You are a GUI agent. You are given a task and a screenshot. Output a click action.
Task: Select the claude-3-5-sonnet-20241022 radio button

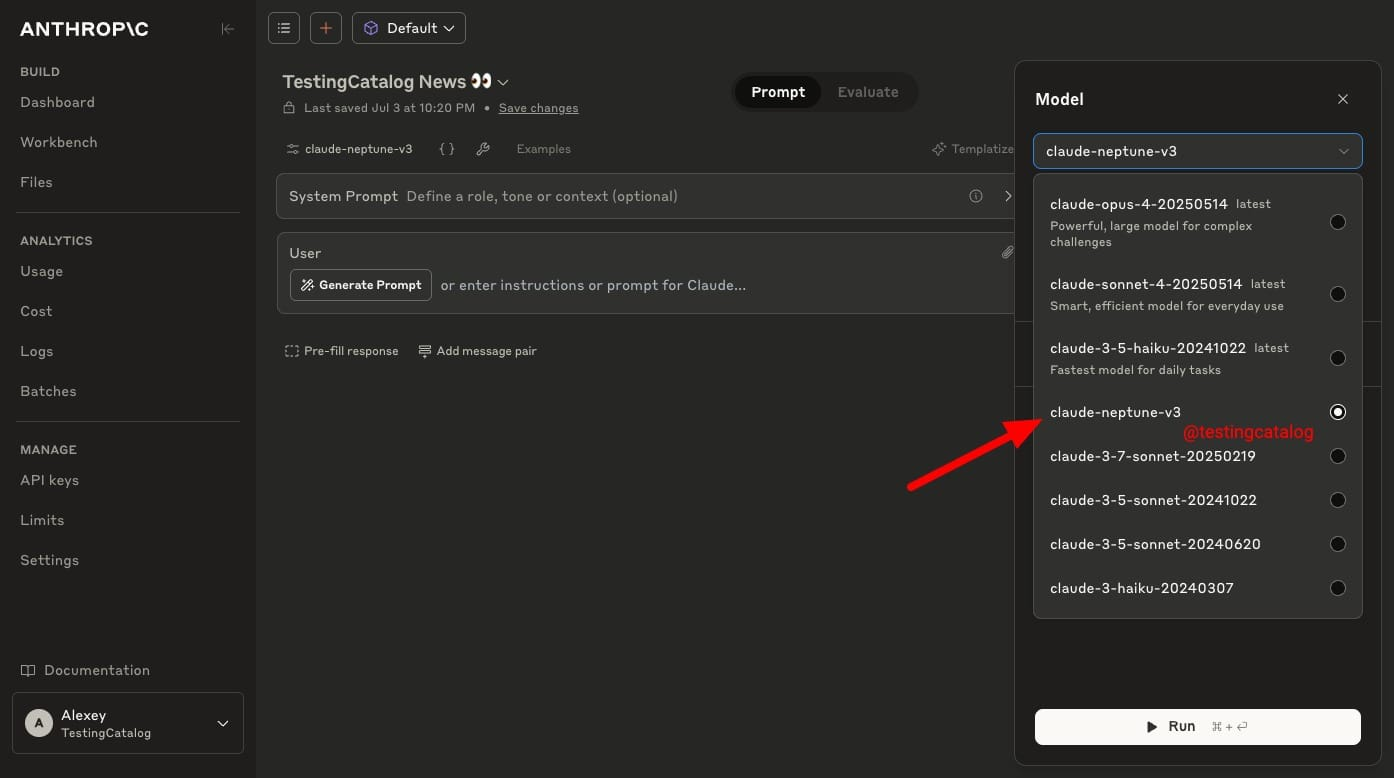click(1338, 500)
